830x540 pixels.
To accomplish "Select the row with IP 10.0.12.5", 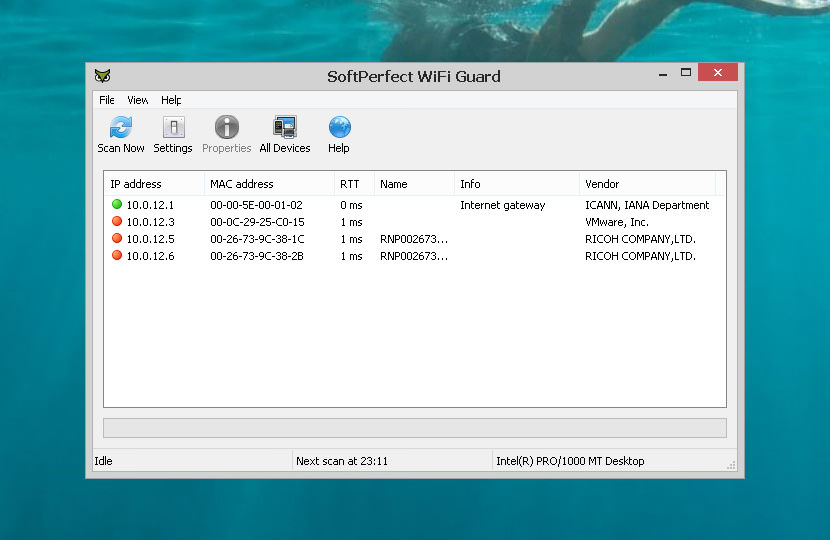I will coord(414,239).
